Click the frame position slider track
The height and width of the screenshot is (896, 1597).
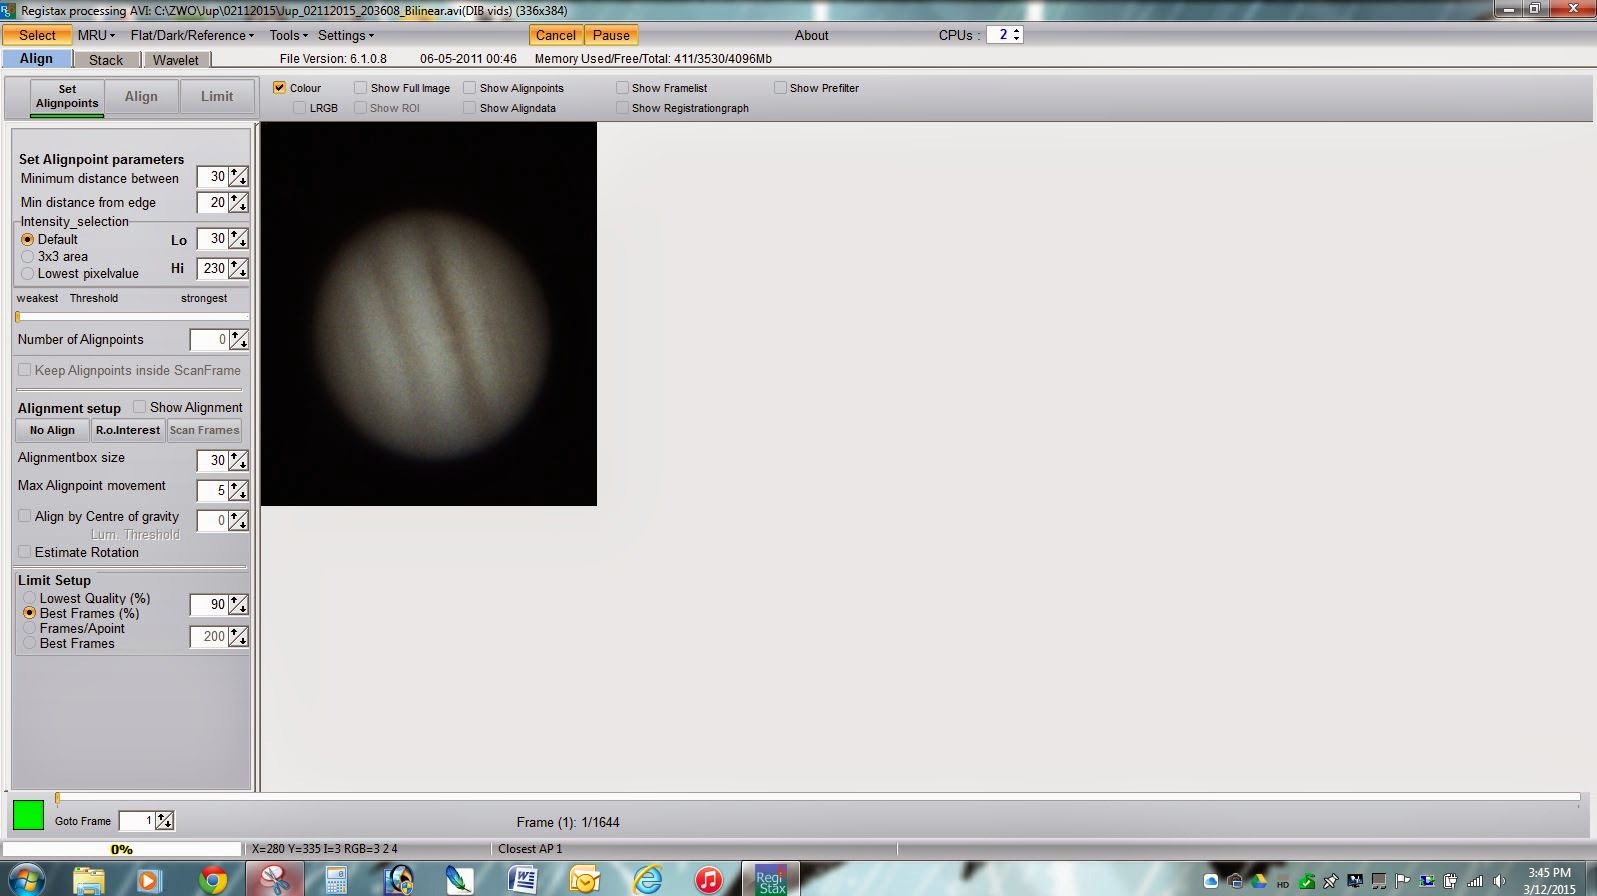[x=818, y=798]
